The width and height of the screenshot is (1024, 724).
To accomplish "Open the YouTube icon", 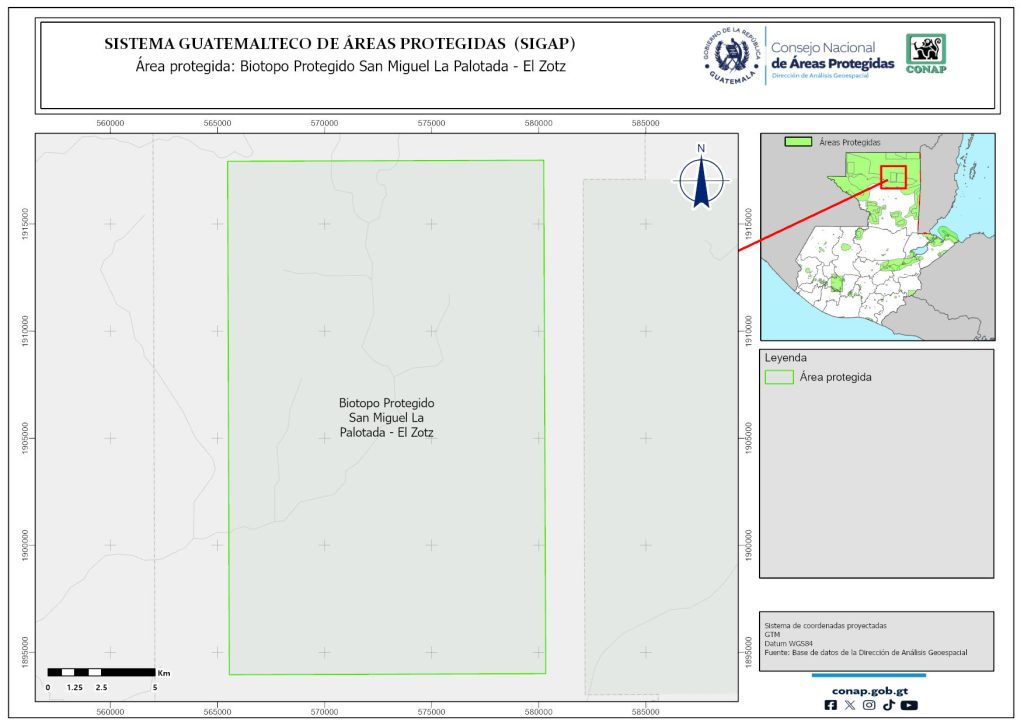I will 908,705.
